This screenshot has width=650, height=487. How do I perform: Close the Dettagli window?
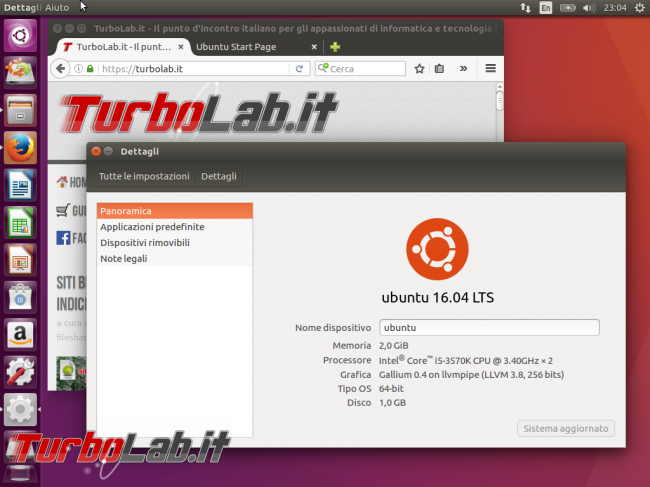tap(96, 151)
